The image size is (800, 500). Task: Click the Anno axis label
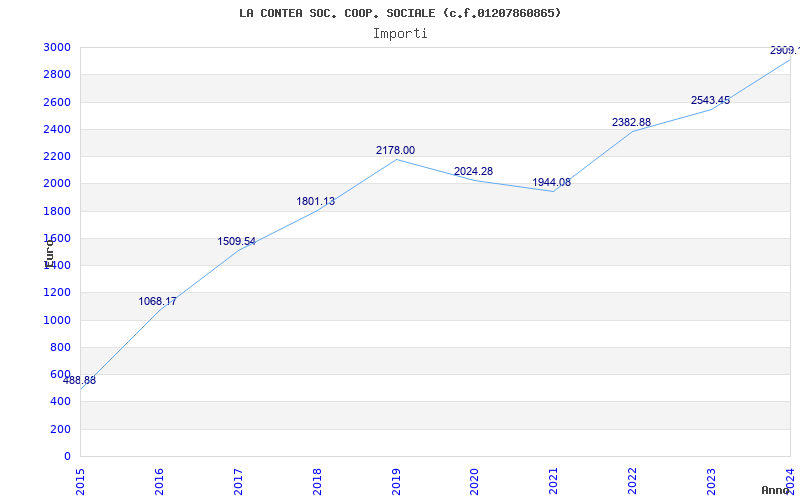tap(774, 490)
